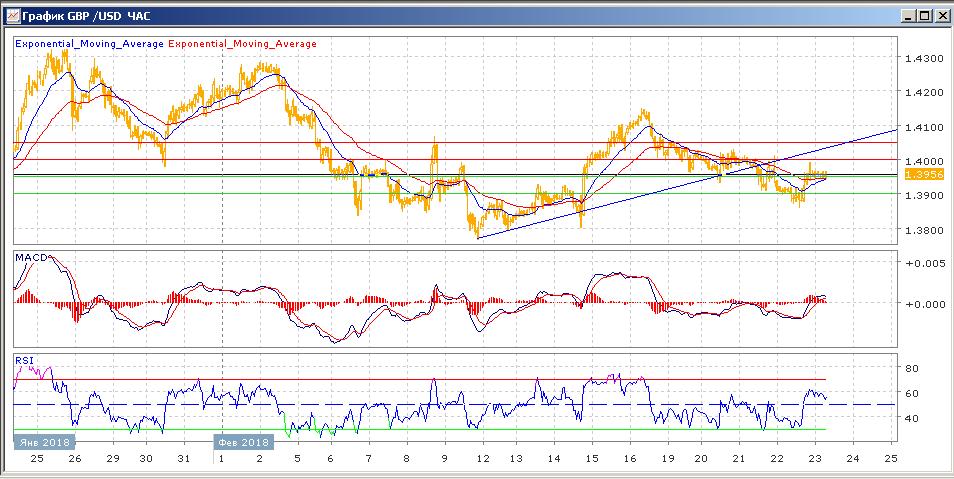The image size is (954, 479).
Task: Select the red Exponential_Moving_Average legend label
Action: pyautogui.click(x=243, y=44)
